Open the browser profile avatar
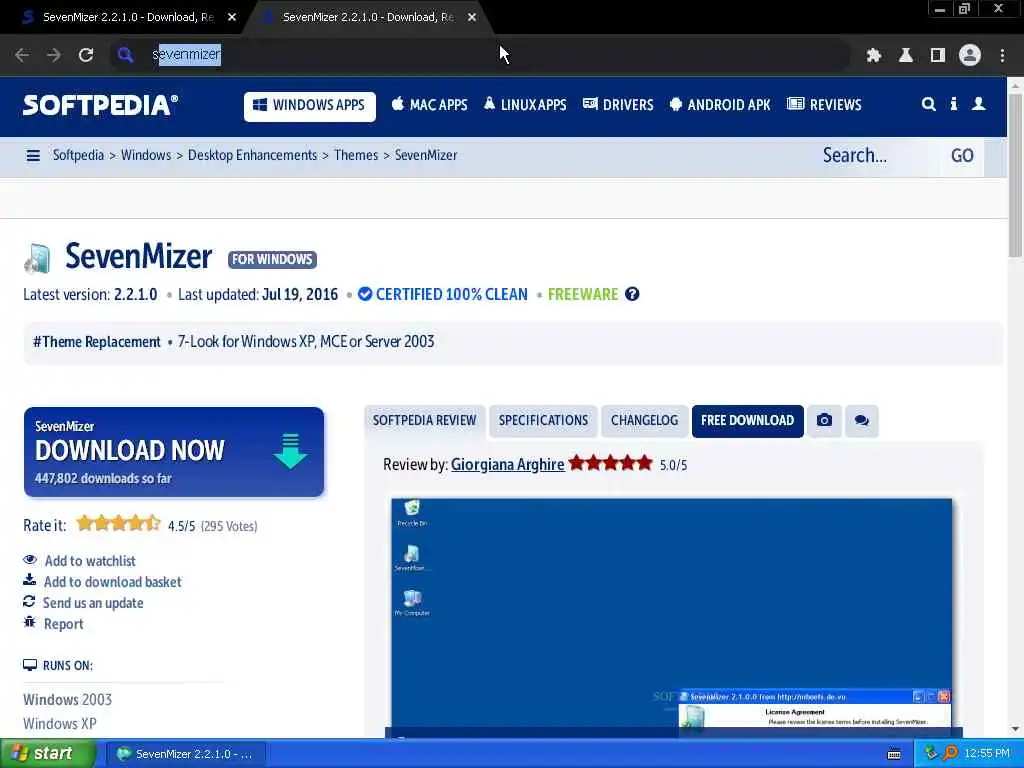 tap(970, 56)
